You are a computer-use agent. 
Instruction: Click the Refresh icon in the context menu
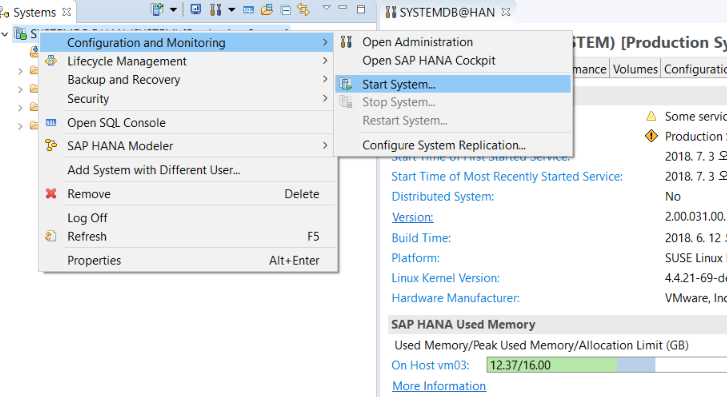coord(51,236)
